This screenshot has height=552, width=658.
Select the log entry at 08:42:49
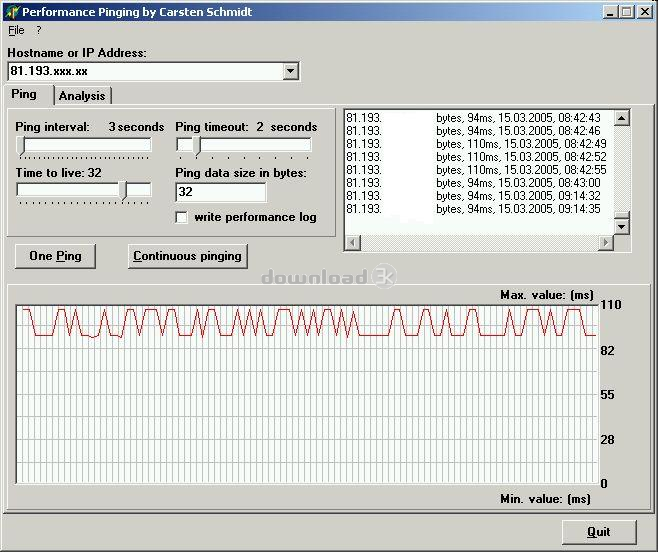coord(476,144)
